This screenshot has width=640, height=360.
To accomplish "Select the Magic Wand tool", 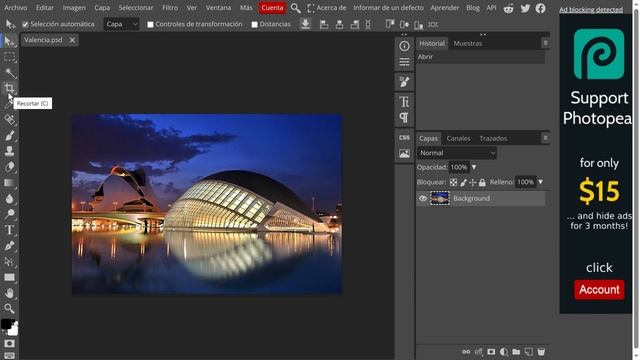I will tap(9, 73).
